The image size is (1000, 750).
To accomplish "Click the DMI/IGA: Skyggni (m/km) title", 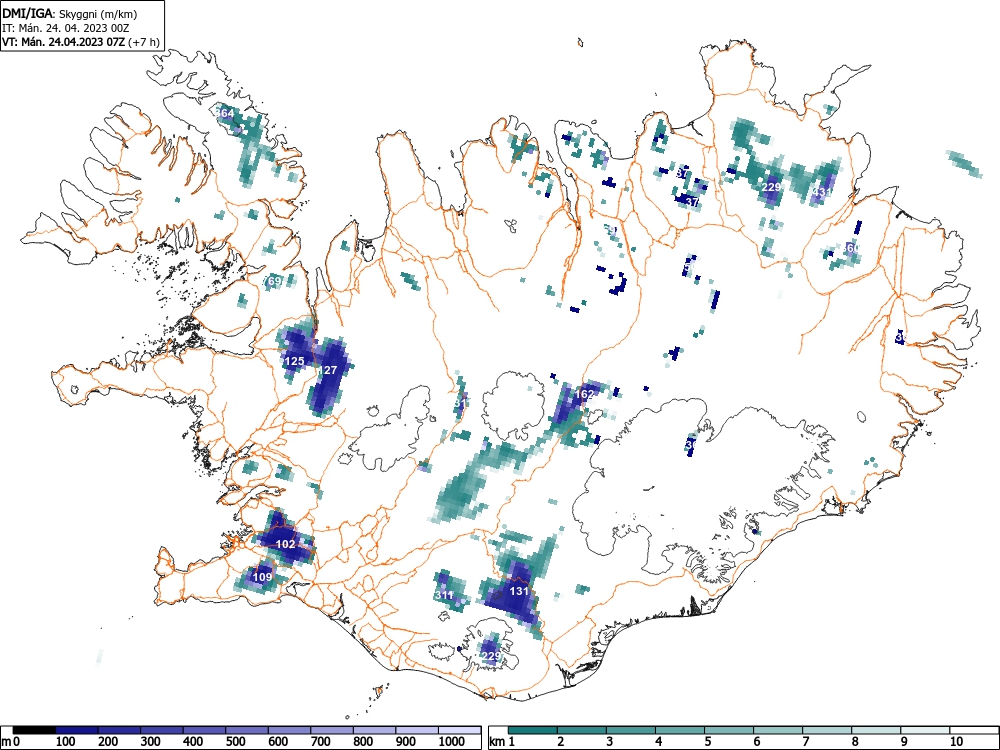I will [70, 13].
